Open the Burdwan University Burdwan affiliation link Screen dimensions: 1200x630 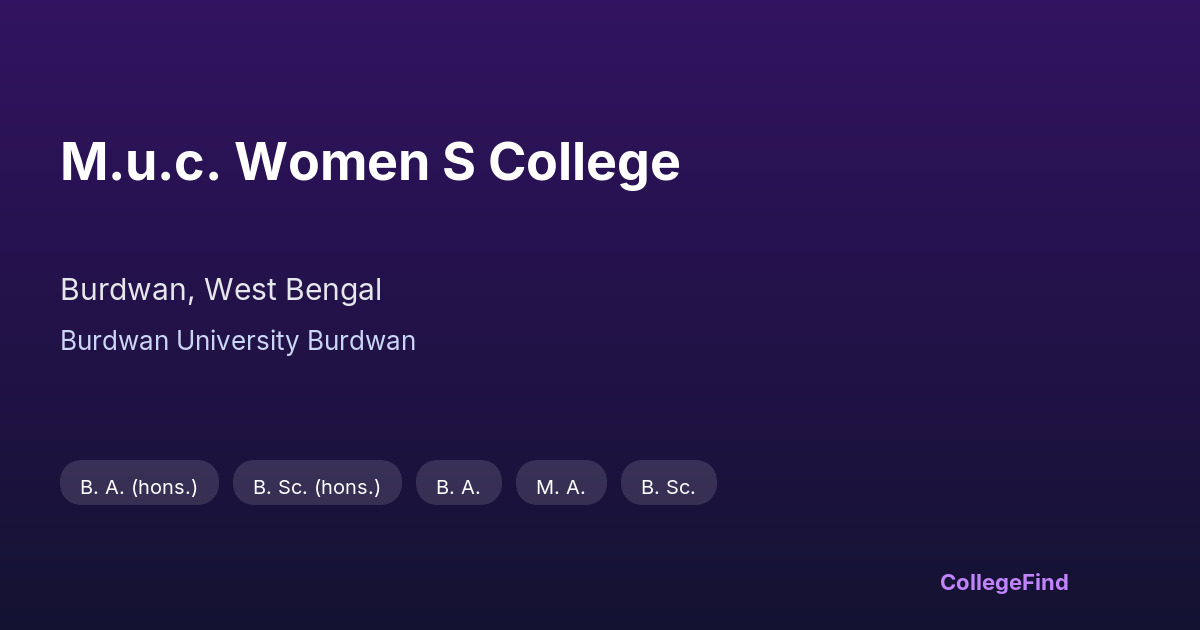point(238,341)
